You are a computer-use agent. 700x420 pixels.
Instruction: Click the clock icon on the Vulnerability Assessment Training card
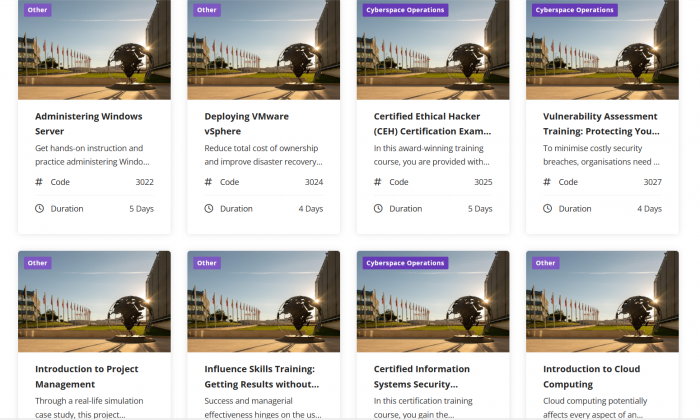click(x=547, y=208)
